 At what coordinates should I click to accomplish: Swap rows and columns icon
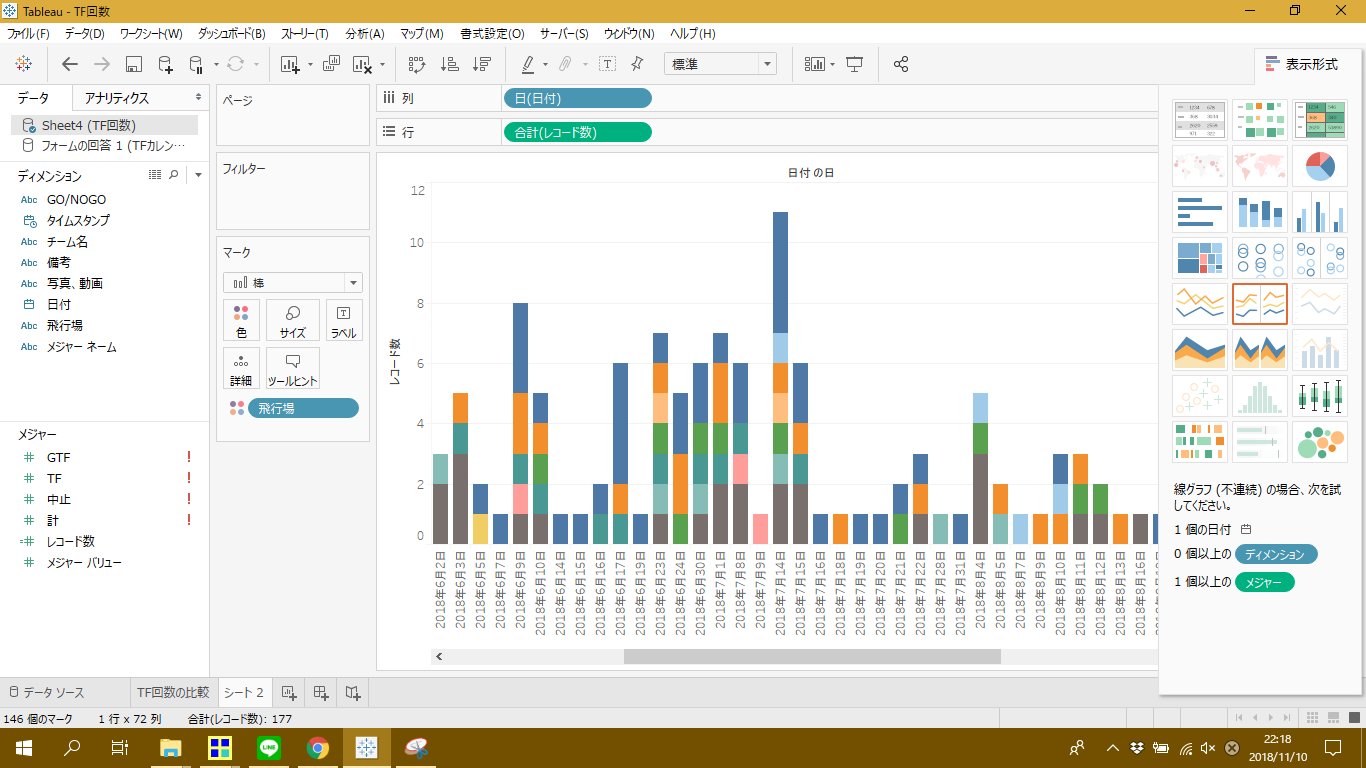pos(417,64)
